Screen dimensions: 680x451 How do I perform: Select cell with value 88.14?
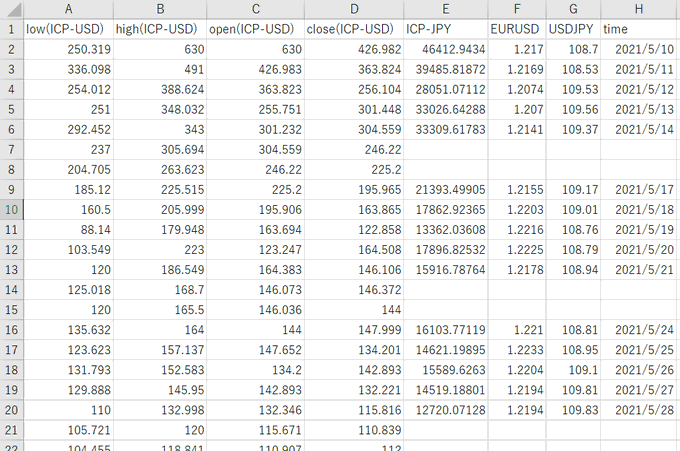[69, 230]
